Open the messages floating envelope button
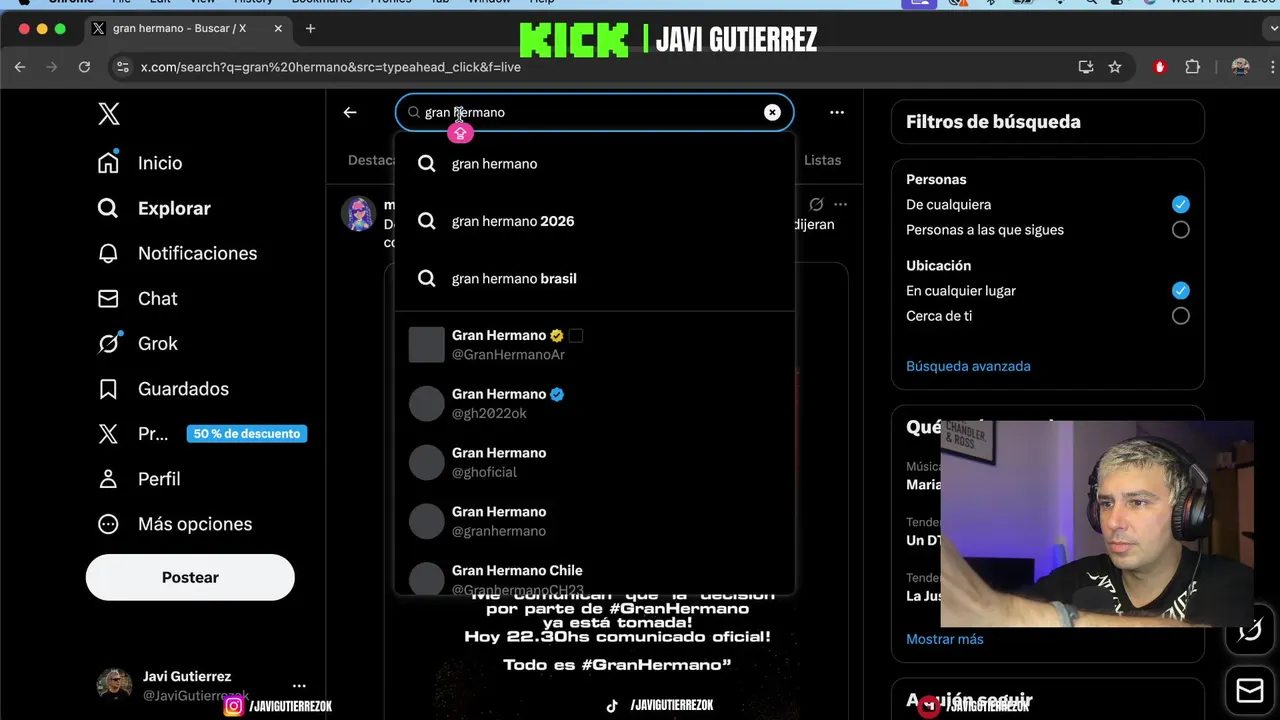1280x720 pixels. pyautogui.click(x=1250, y=690)
